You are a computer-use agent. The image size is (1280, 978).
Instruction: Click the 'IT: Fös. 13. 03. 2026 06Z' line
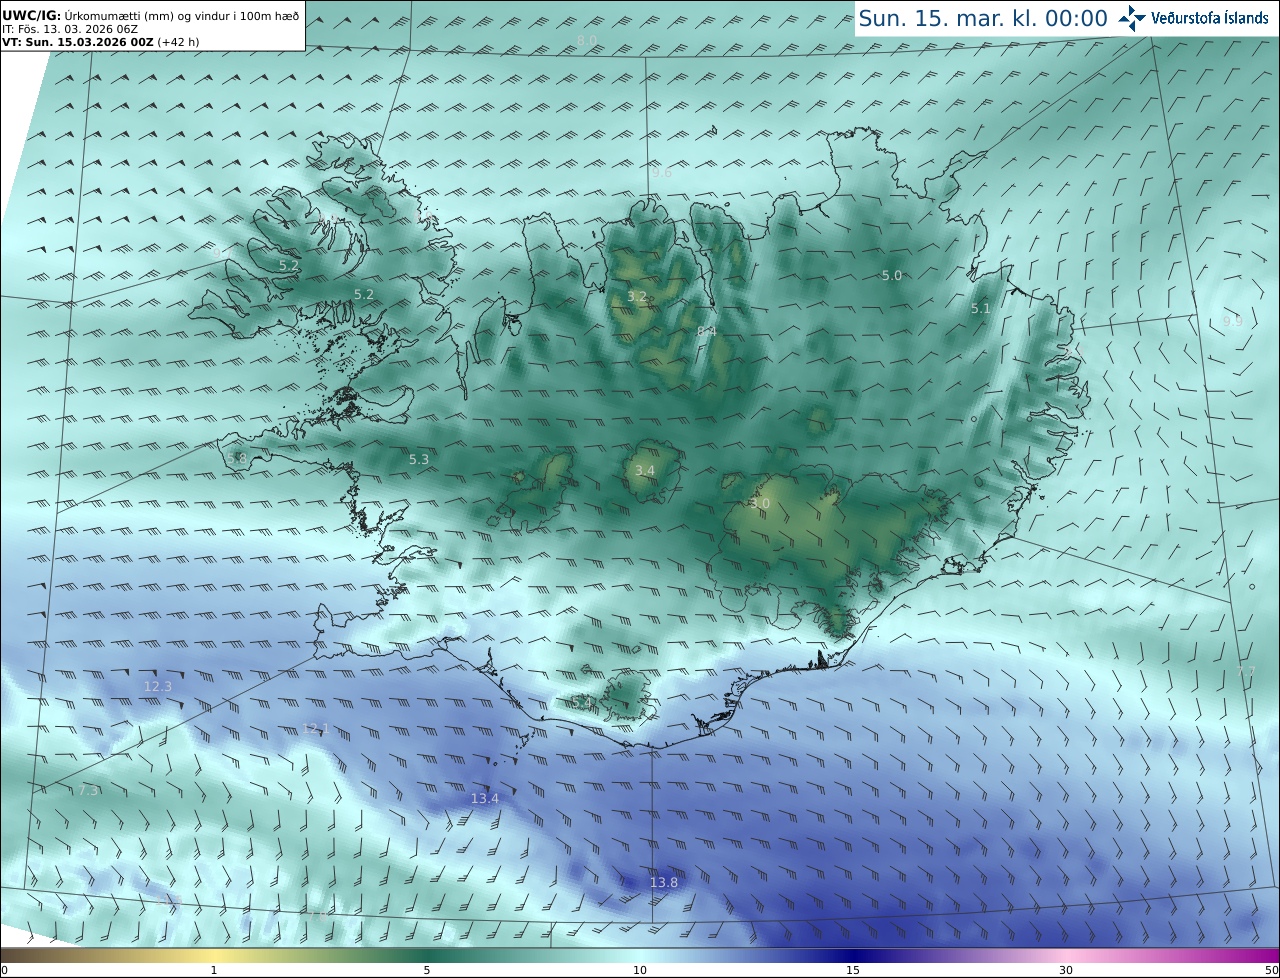coord(70,30)
